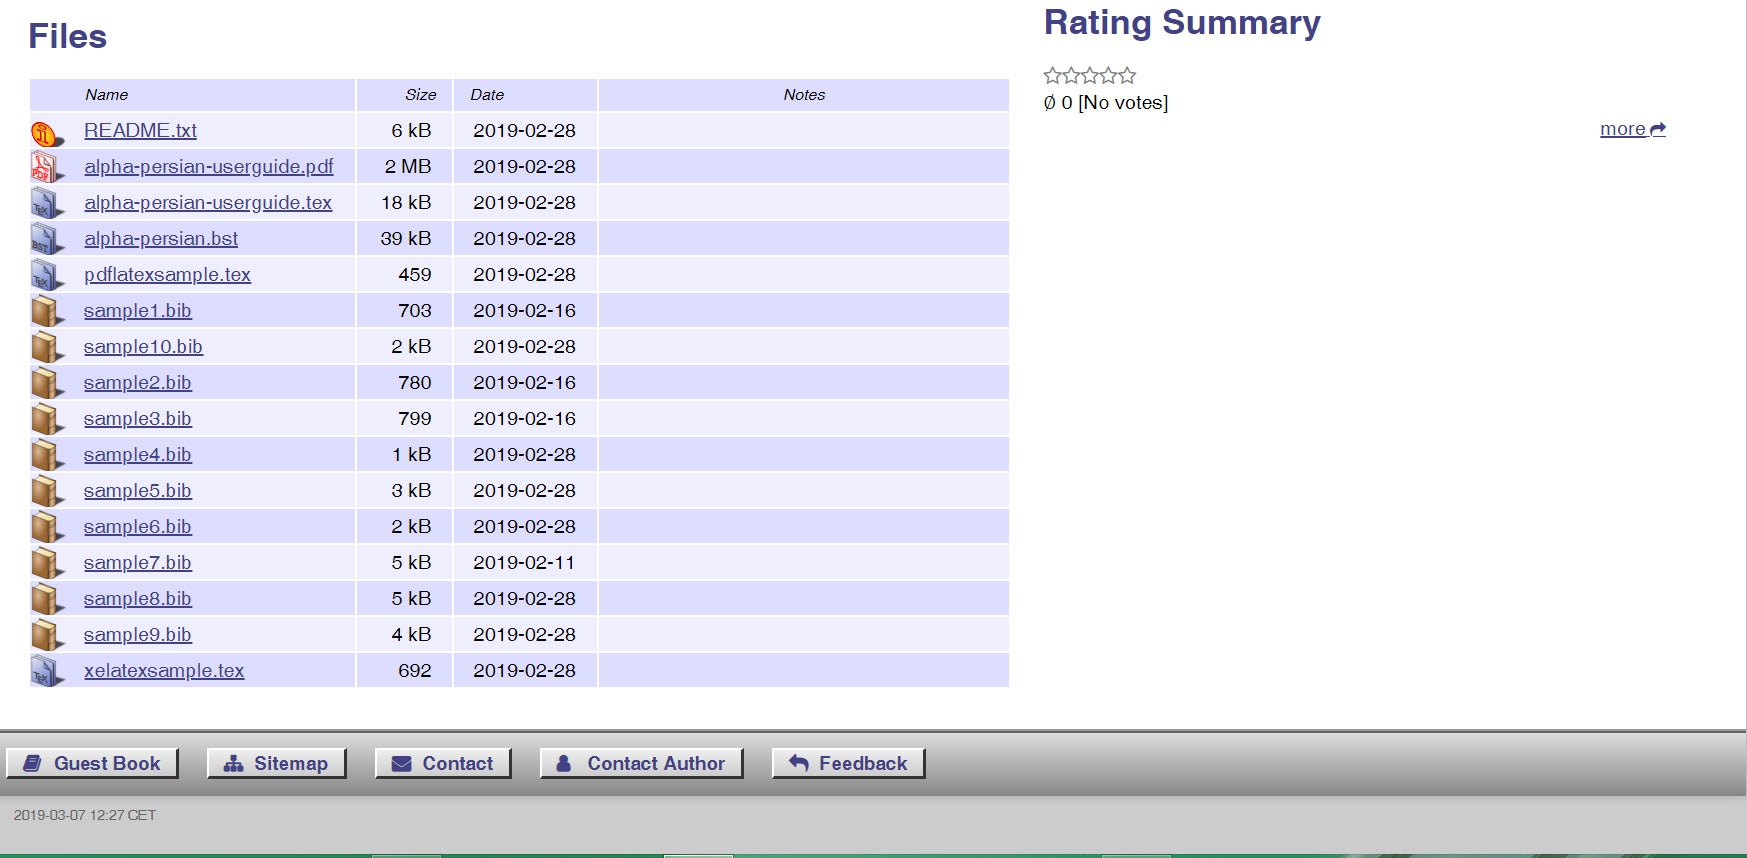The width and height of the screenshot is (1747, 858).
Task: Open the sample7.bib file link
Action: [137, 563]
